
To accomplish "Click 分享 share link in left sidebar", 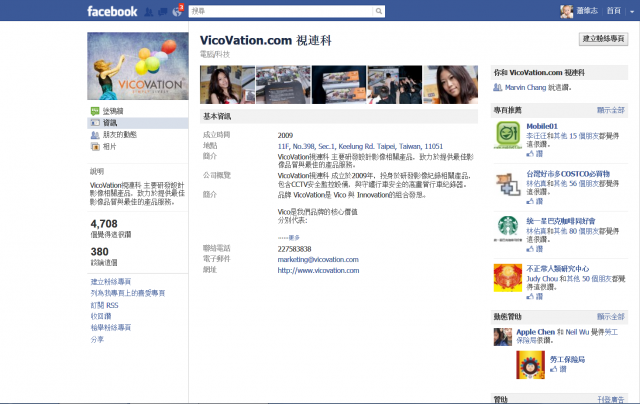I will (x=97, y=340).
